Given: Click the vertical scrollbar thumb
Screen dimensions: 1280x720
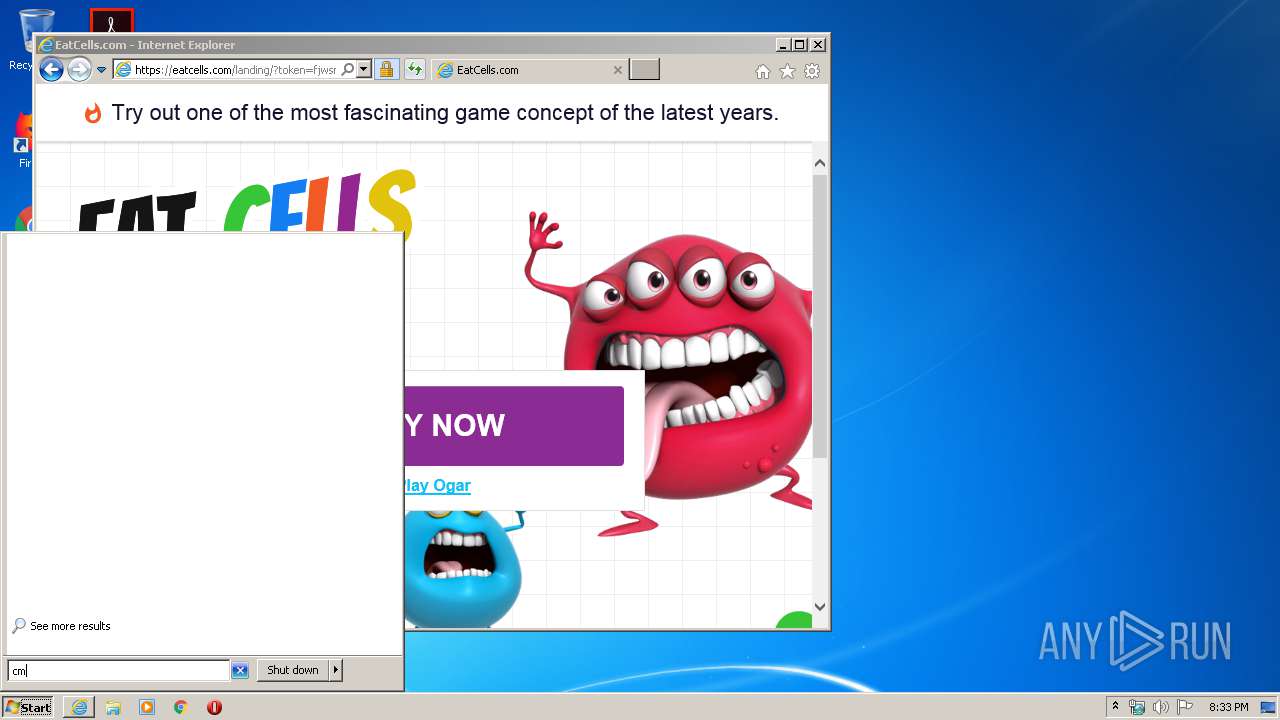Looking at the screenshot, I should (x=820, y=315).
